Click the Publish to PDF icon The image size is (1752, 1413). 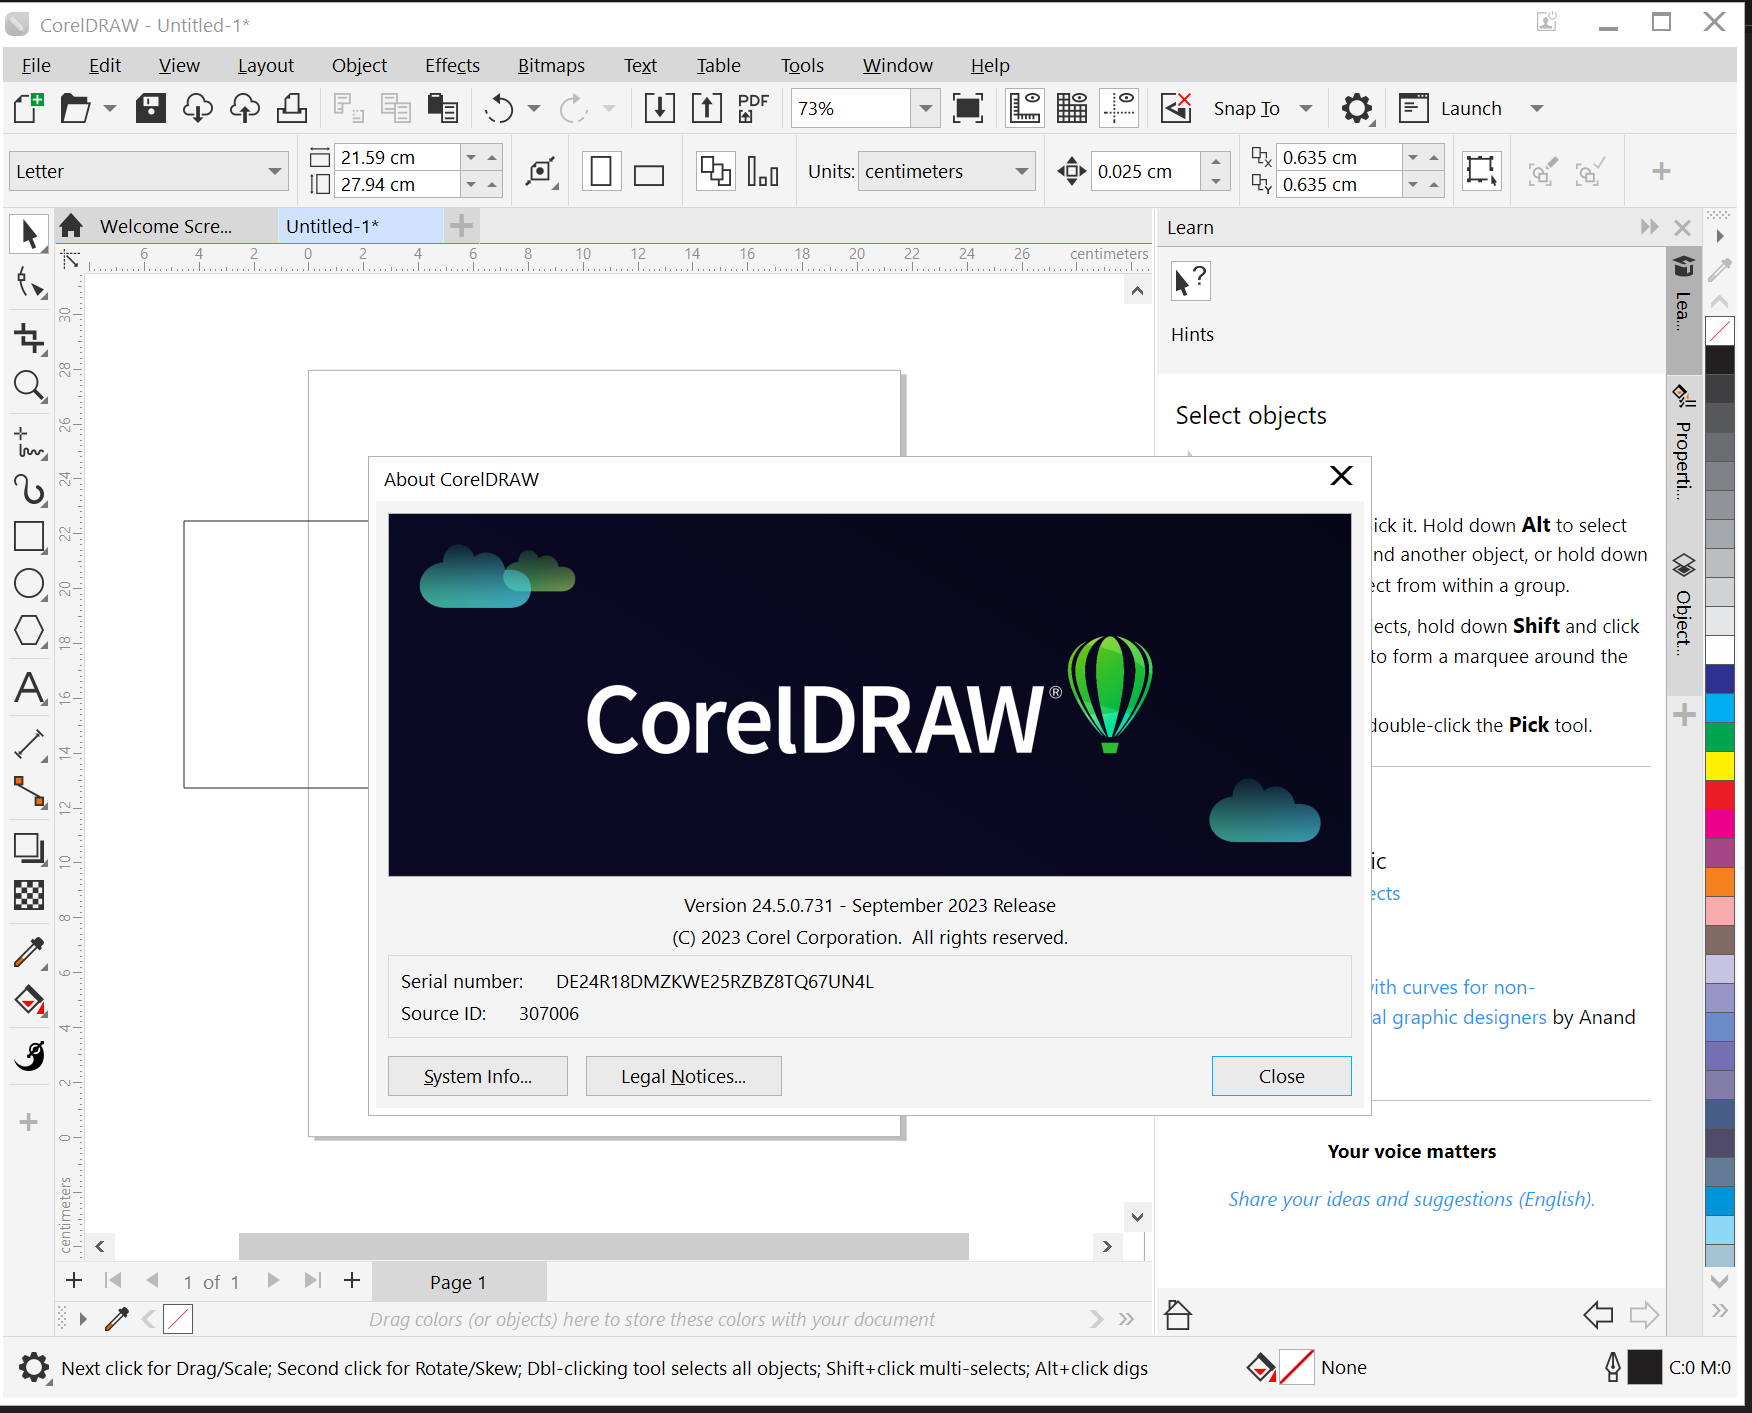point(753,108)
